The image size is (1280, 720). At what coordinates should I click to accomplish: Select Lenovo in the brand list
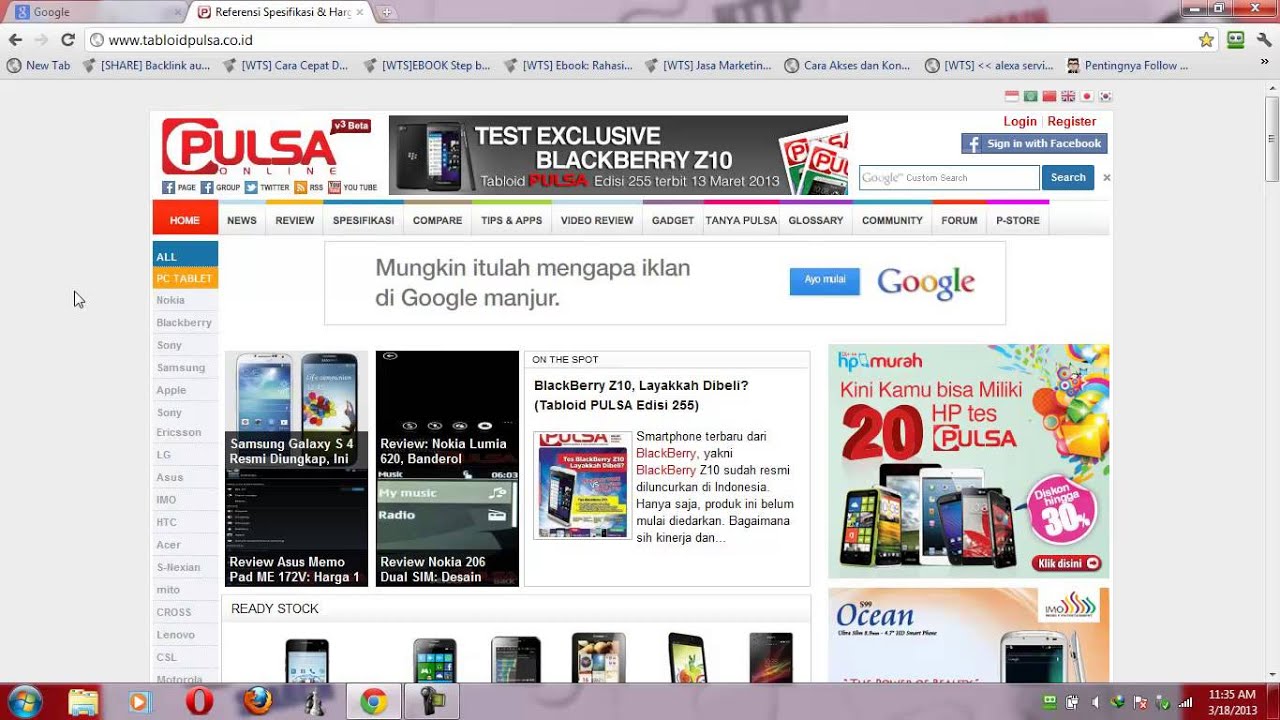[176, 635]
